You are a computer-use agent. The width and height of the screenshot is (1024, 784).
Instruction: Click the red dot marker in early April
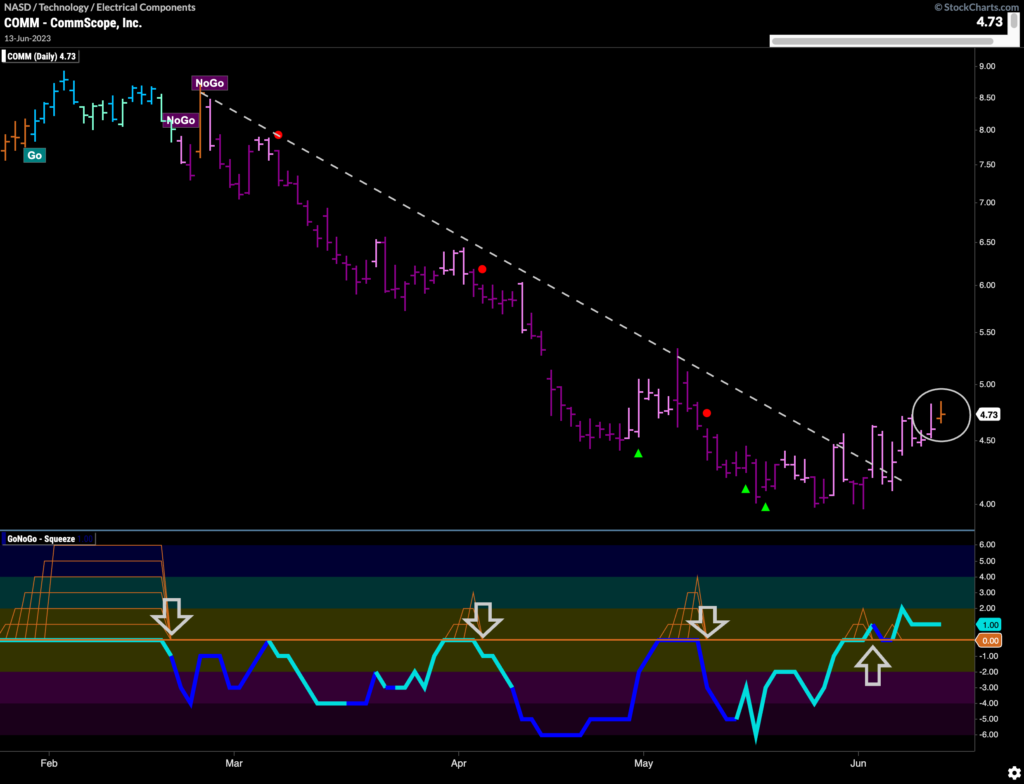pyautogui.click(x=482, y=269)
